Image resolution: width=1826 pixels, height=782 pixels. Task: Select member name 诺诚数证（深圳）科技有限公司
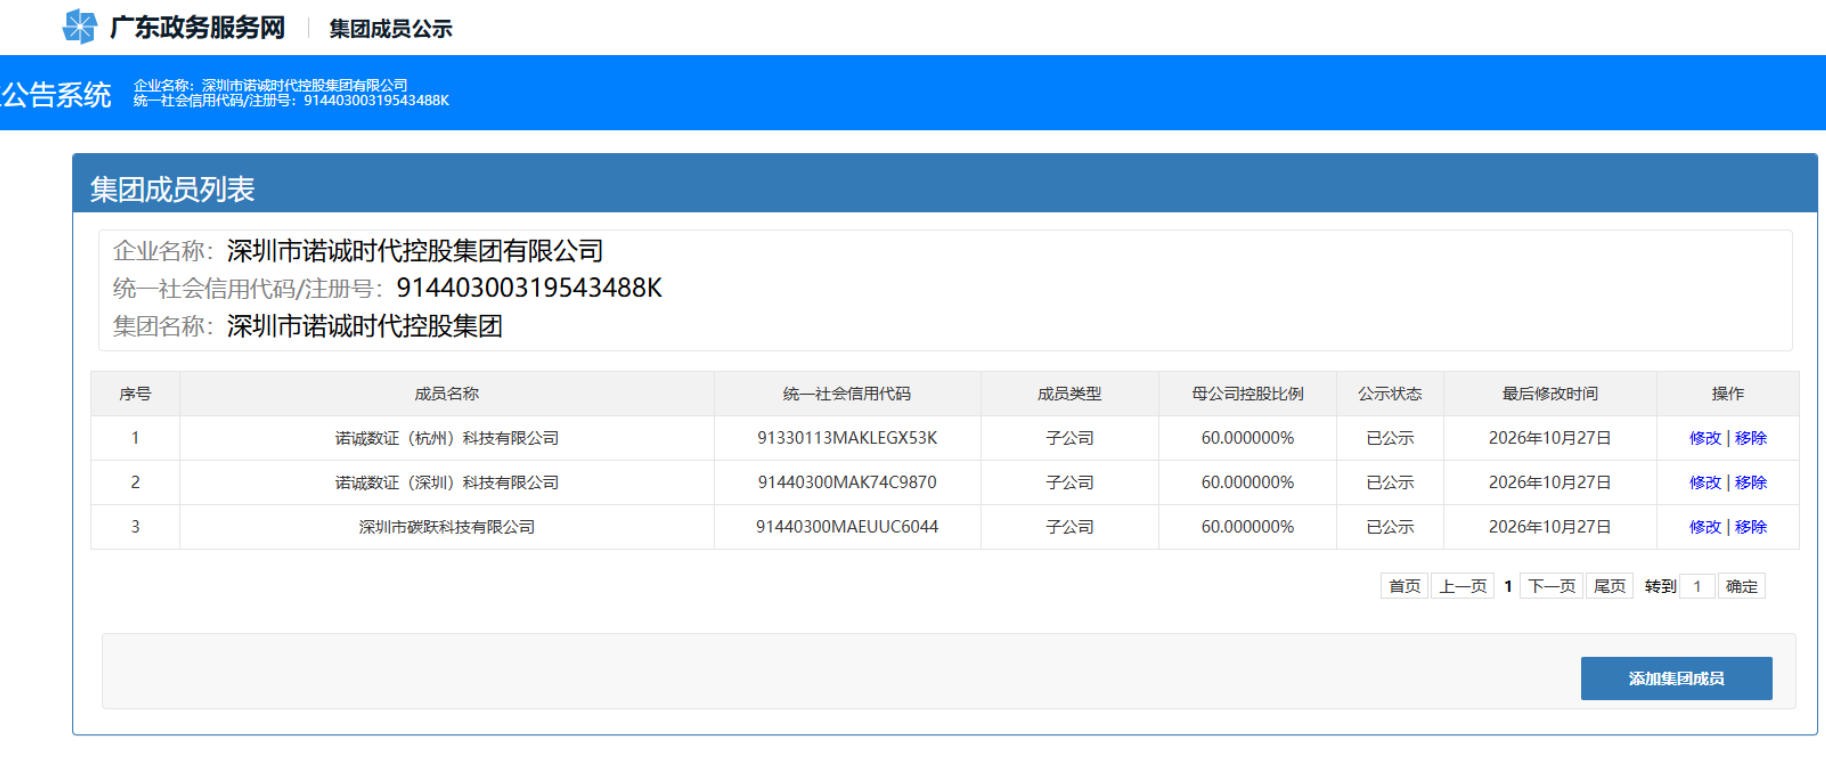447,482
